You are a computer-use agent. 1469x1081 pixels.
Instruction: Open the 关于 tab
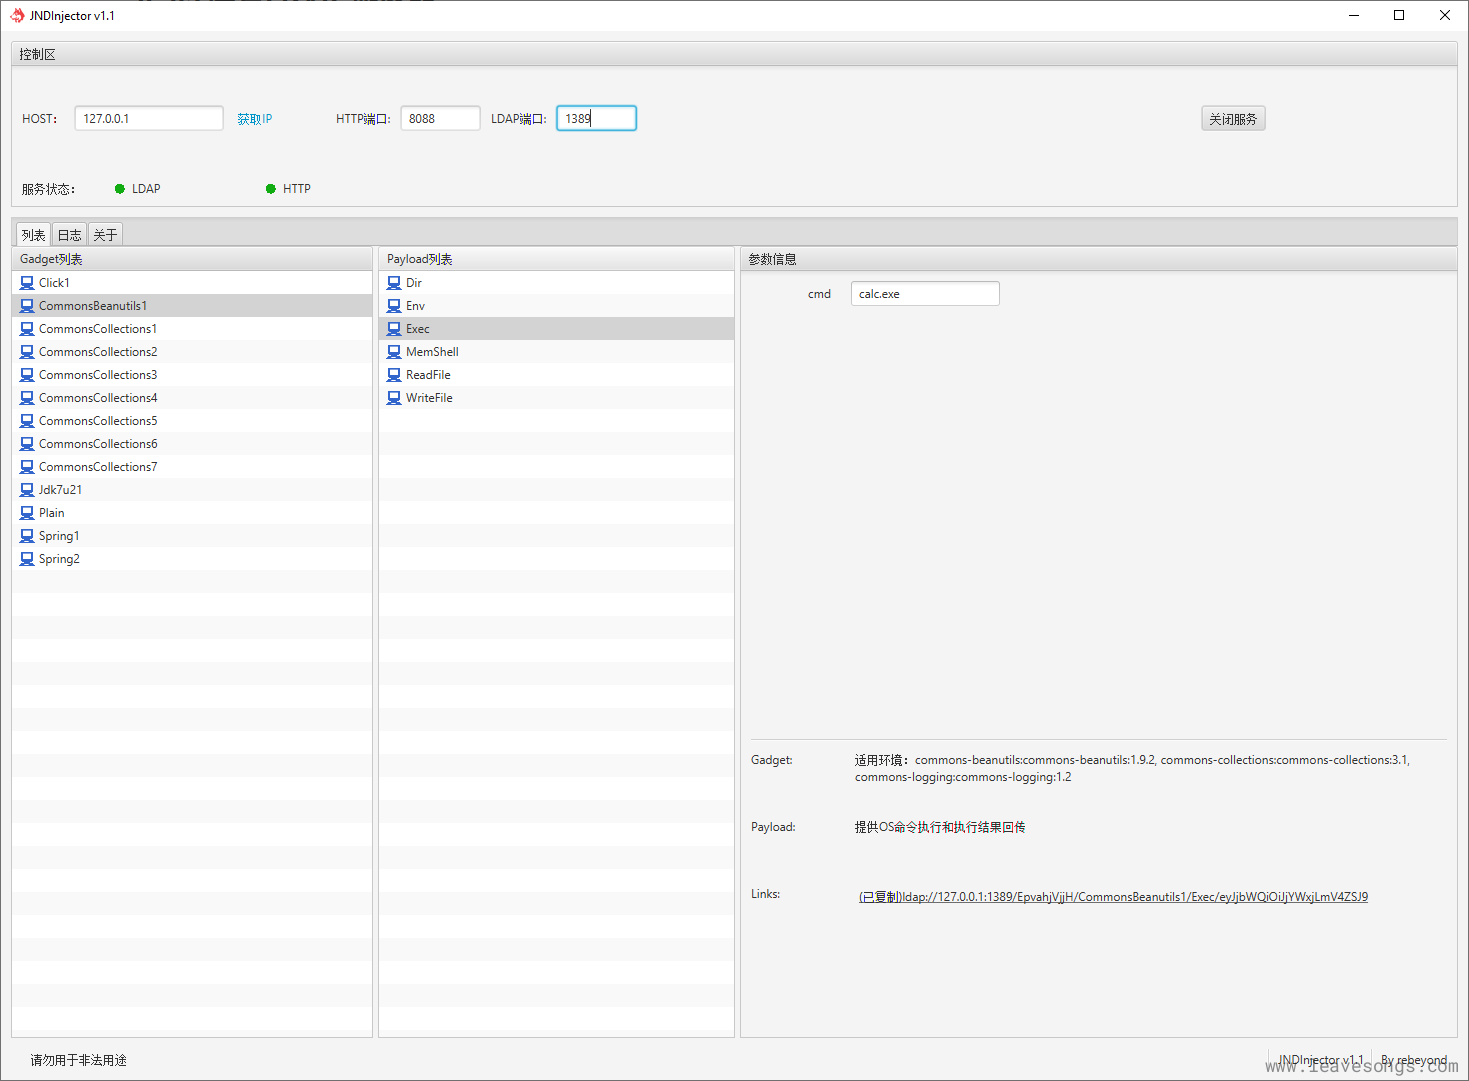pos(105,235)
